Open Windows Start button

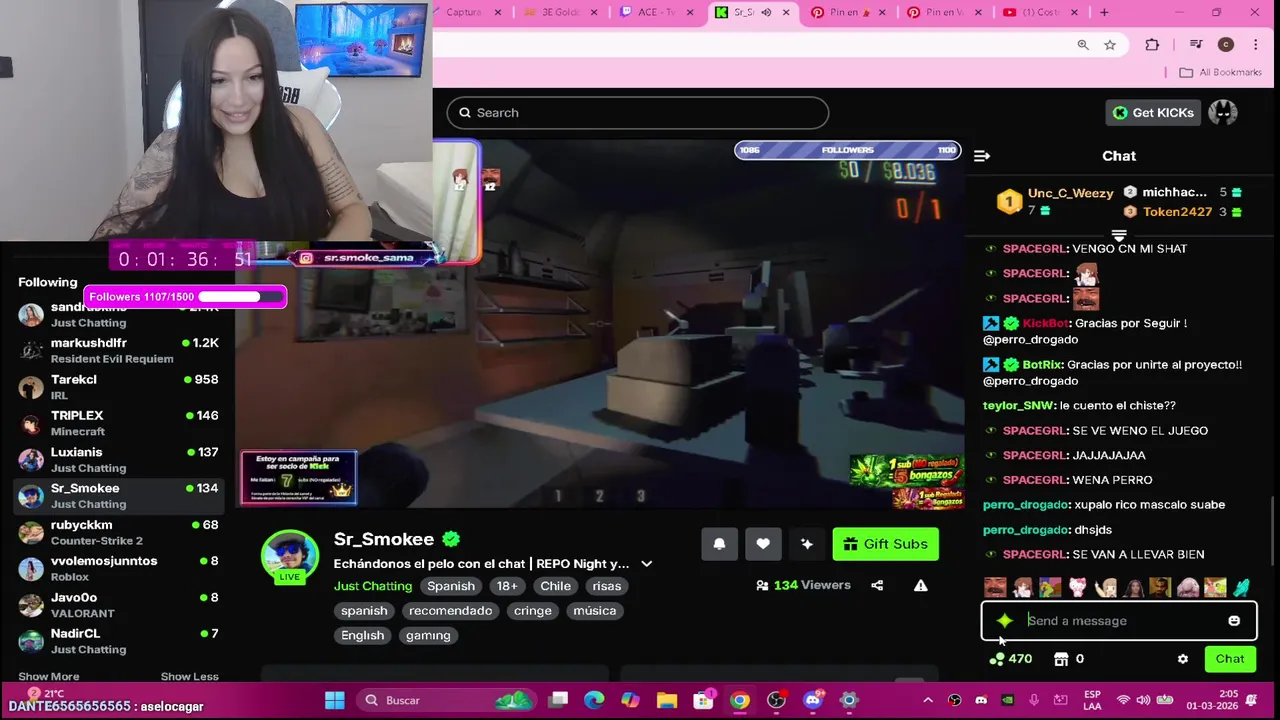click(x=335, y=700)
